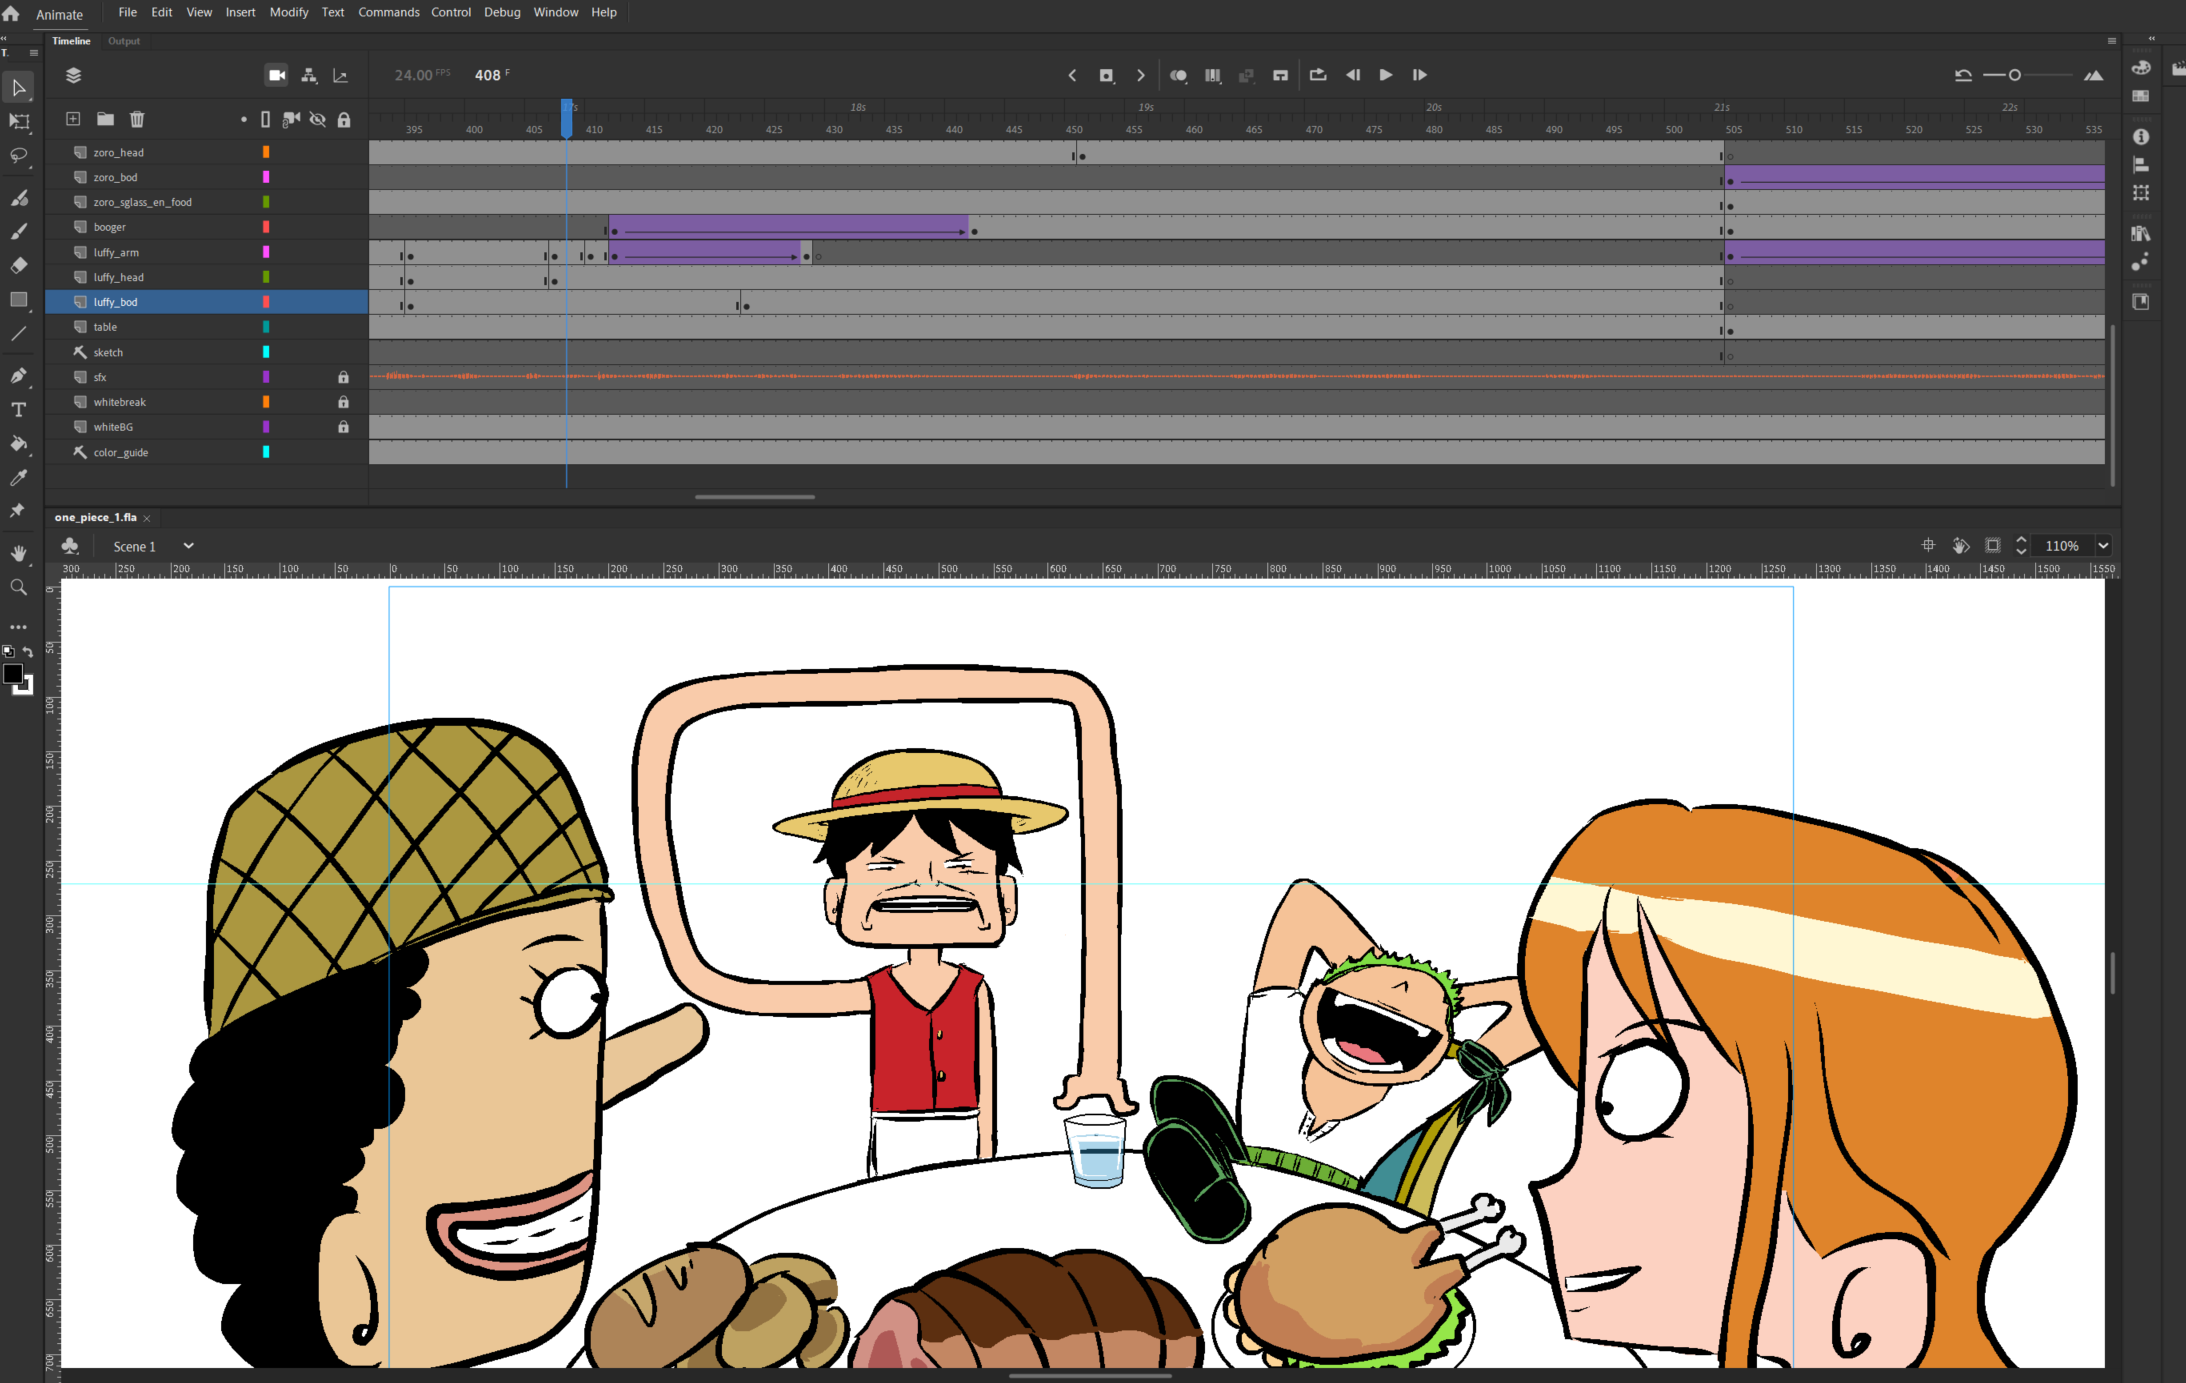The image size is (2186, 1383).
Task: Unlock the sfx layer
Action: (x=343, y=377)
